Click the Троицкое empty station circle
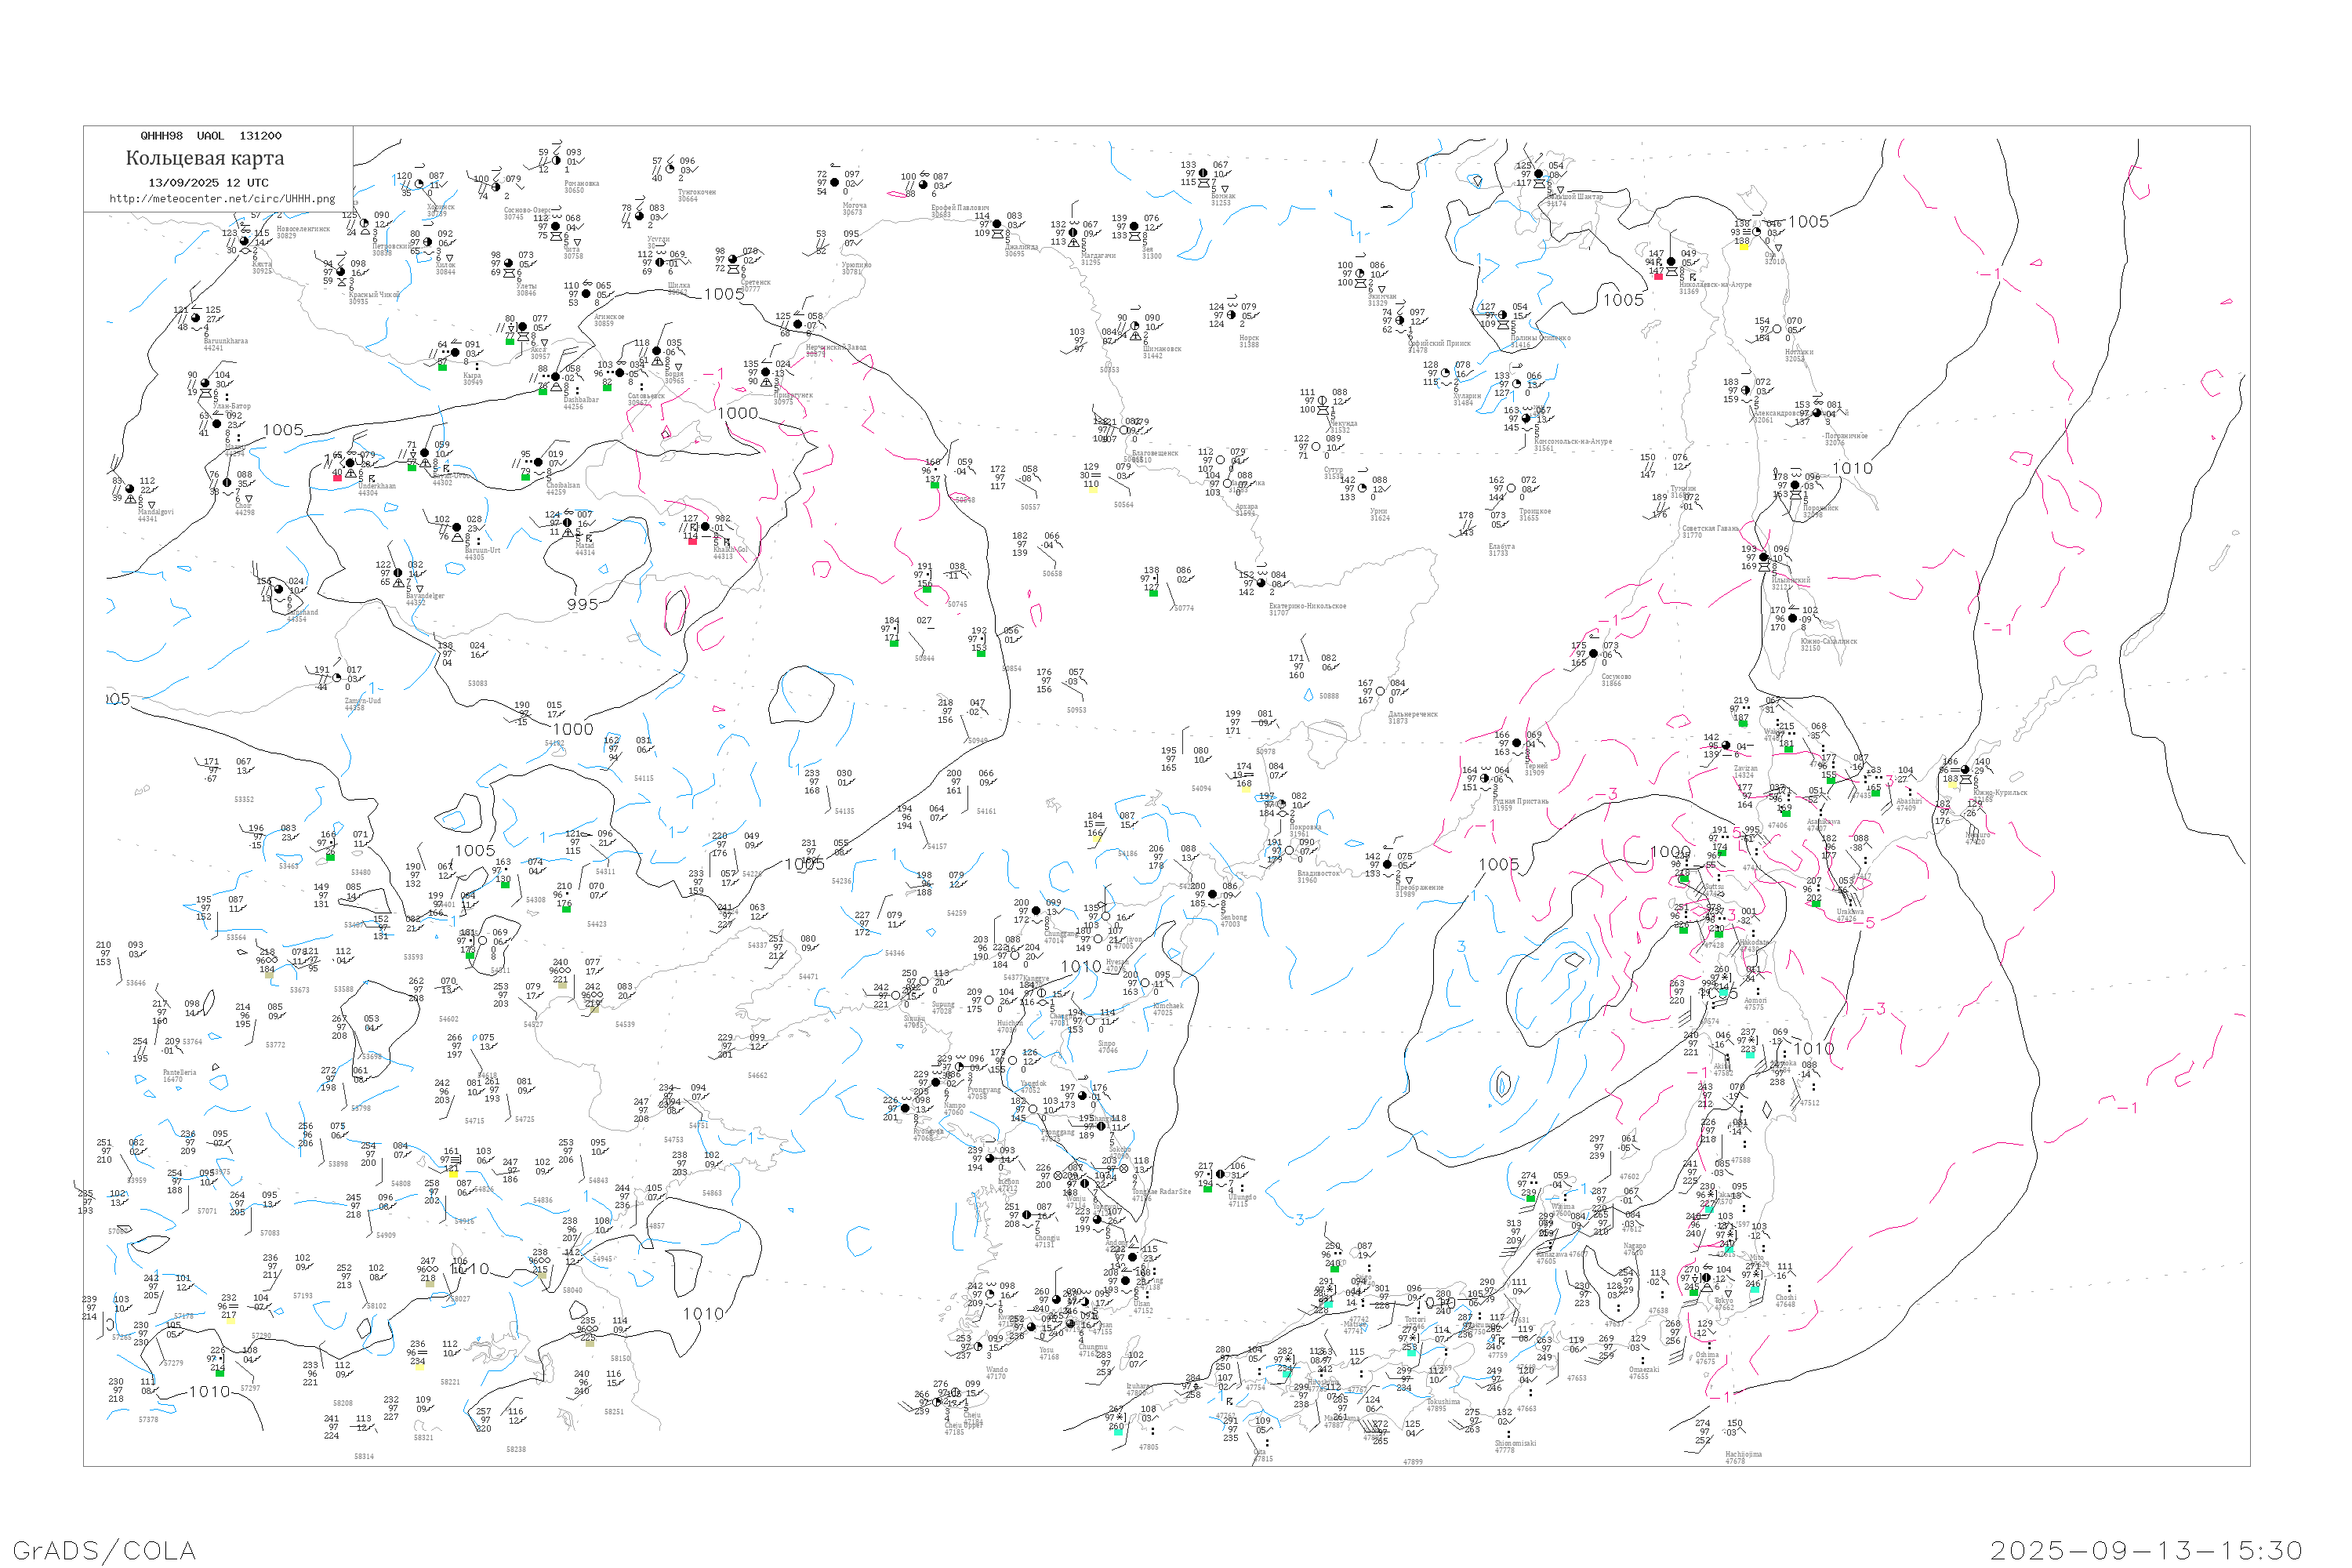2352x1568 pixels. point(1512,489)
